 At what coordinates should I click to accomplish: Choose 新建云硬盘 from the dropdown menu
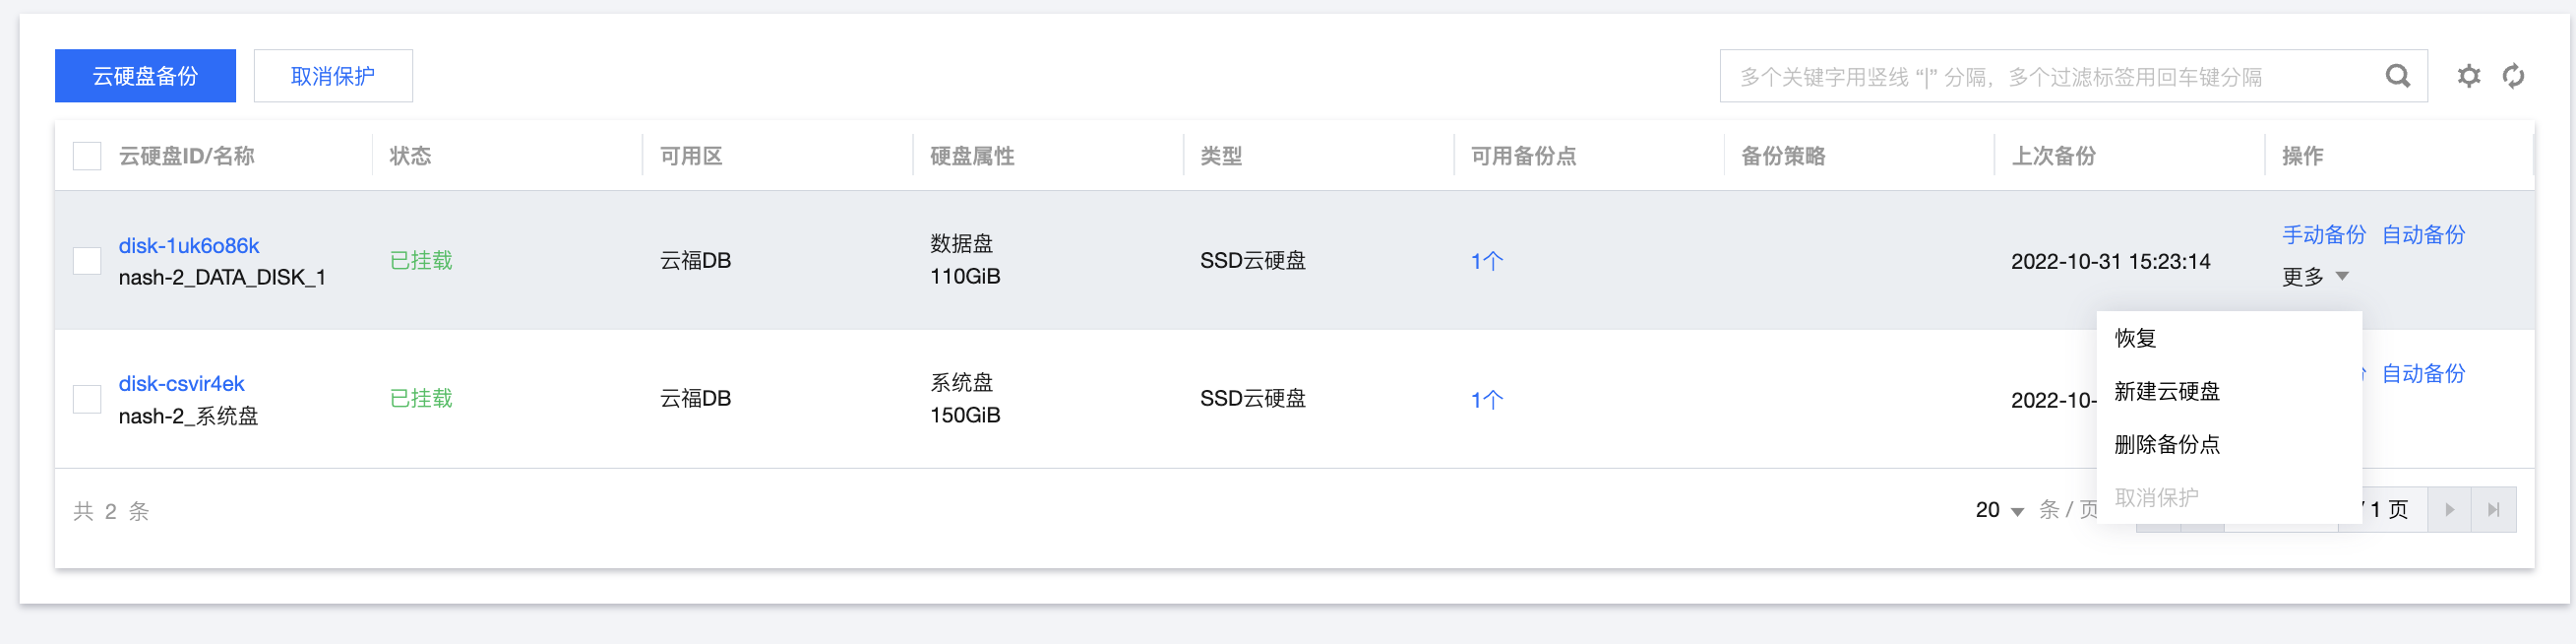point(2166,391)
